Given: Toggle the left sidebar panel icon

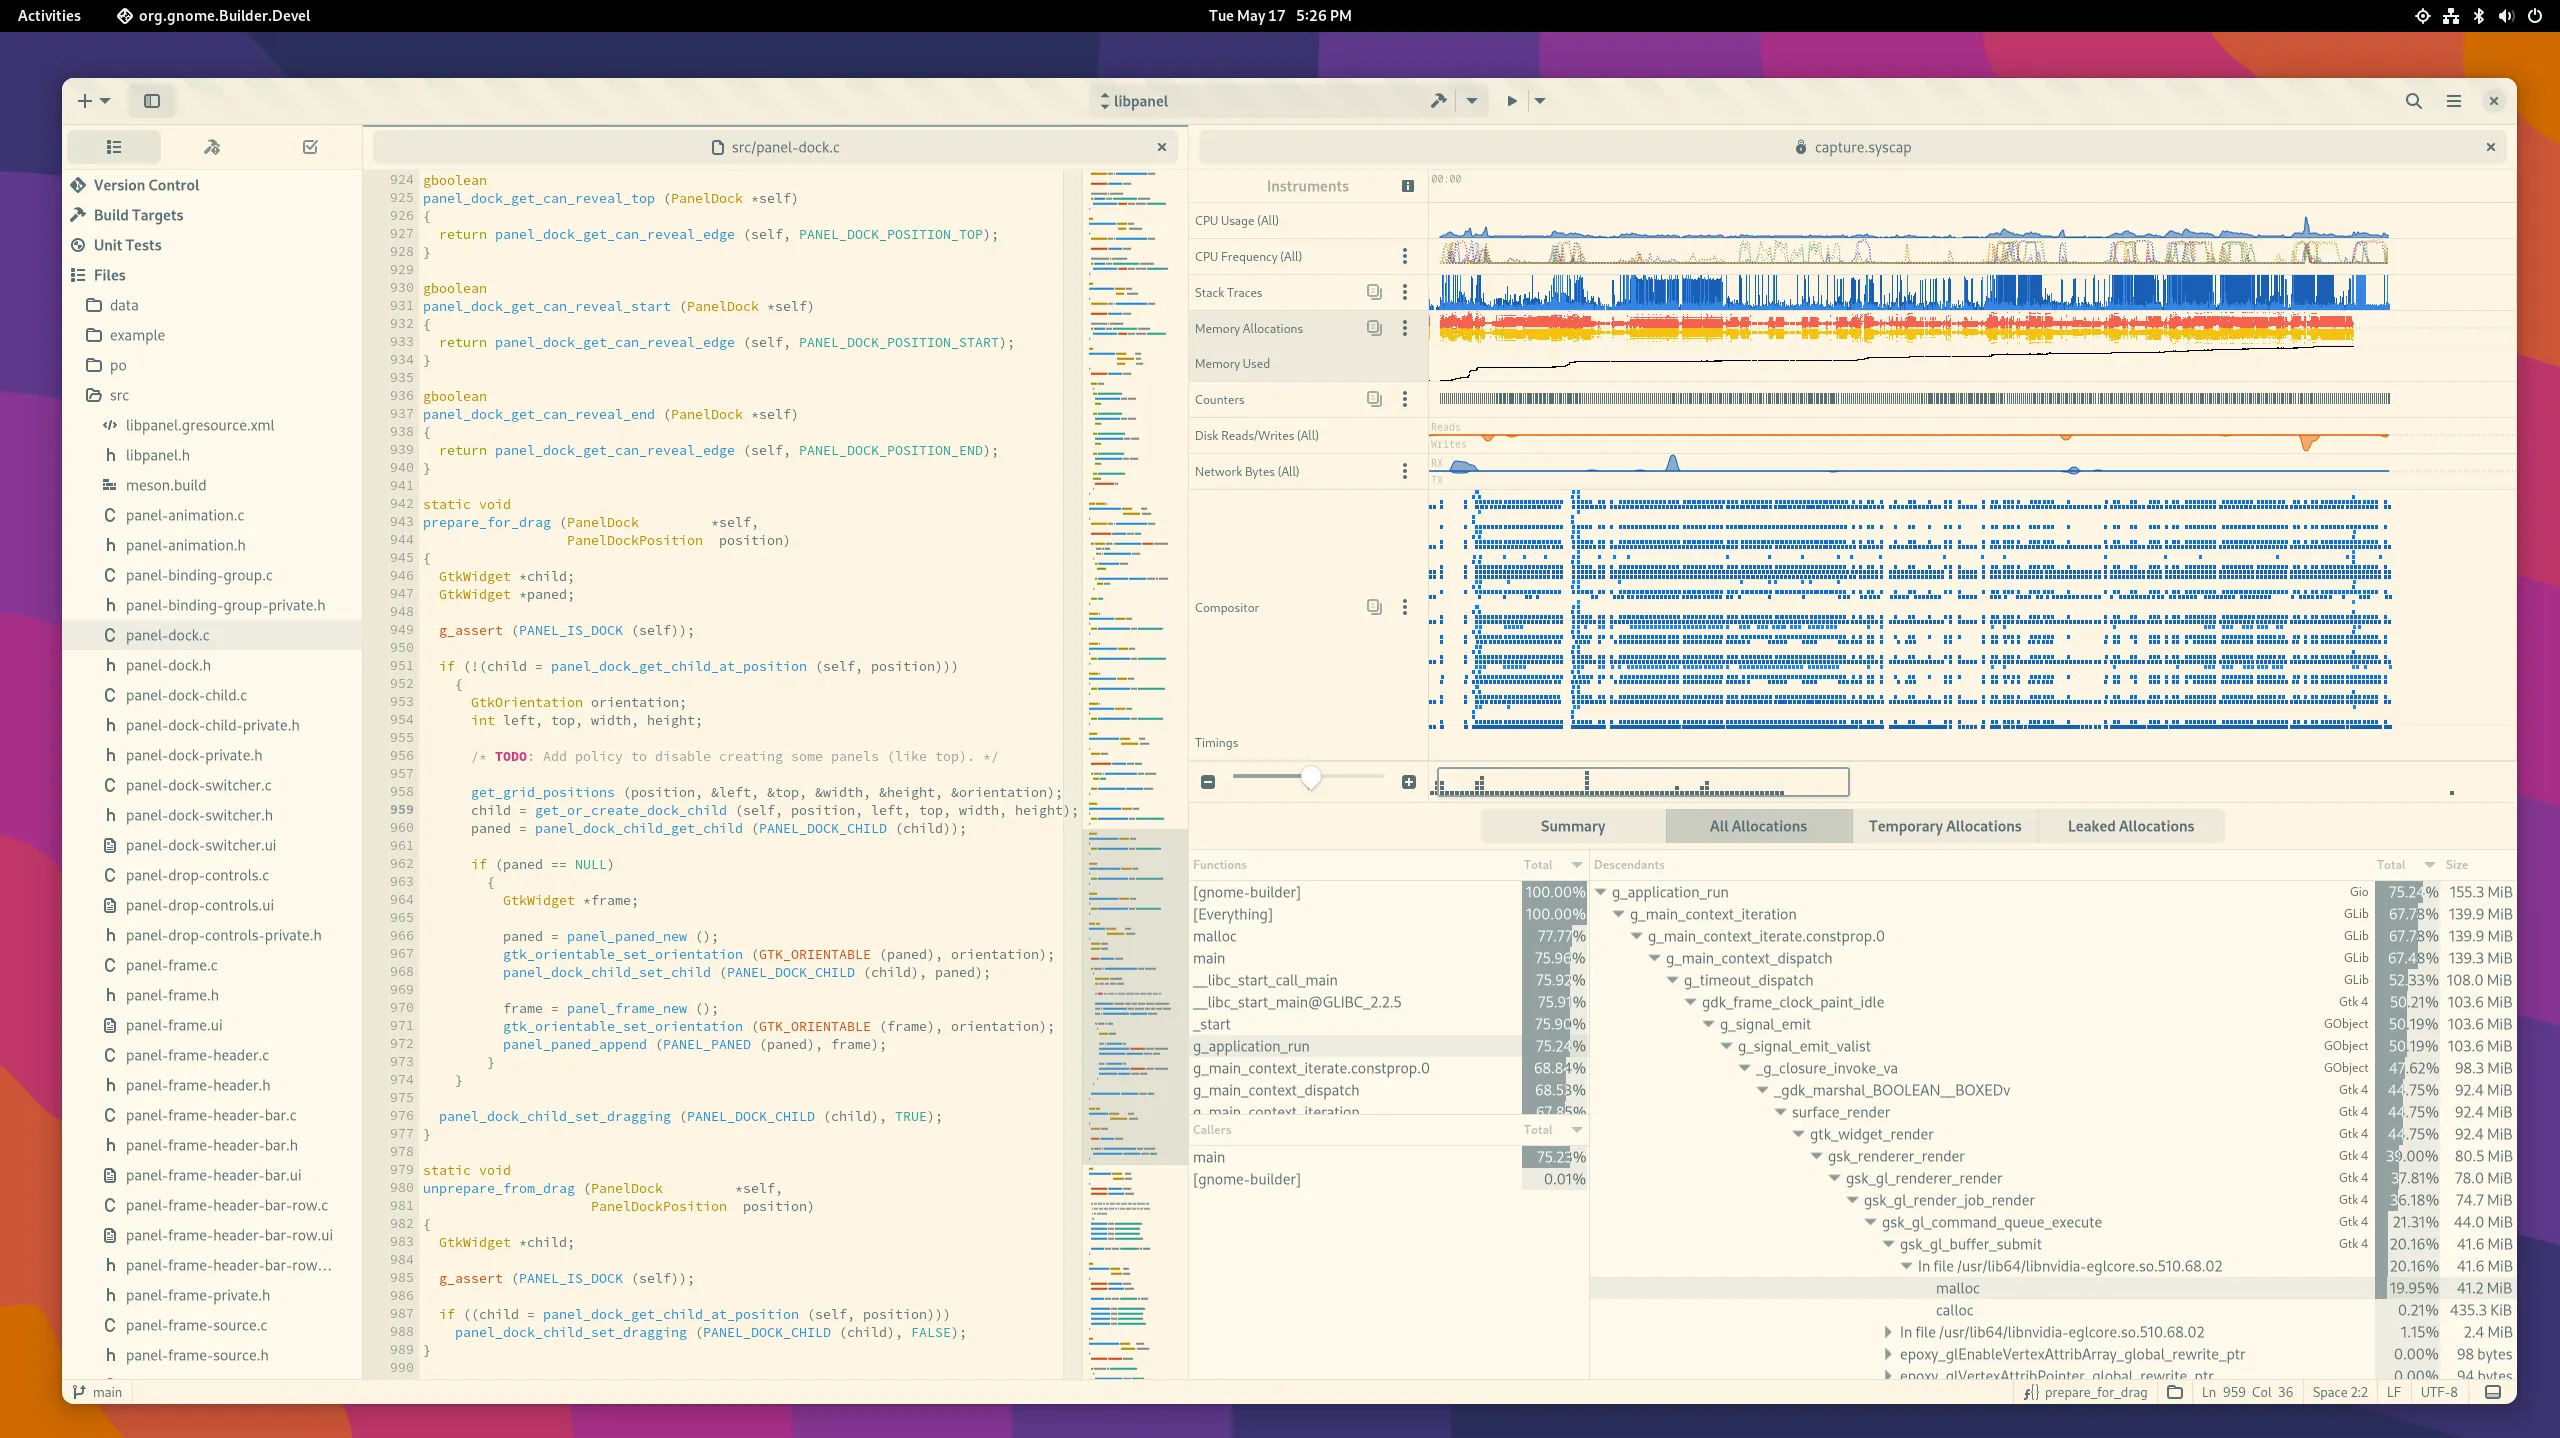Looking at the screenshot, I should click(152, 100).
